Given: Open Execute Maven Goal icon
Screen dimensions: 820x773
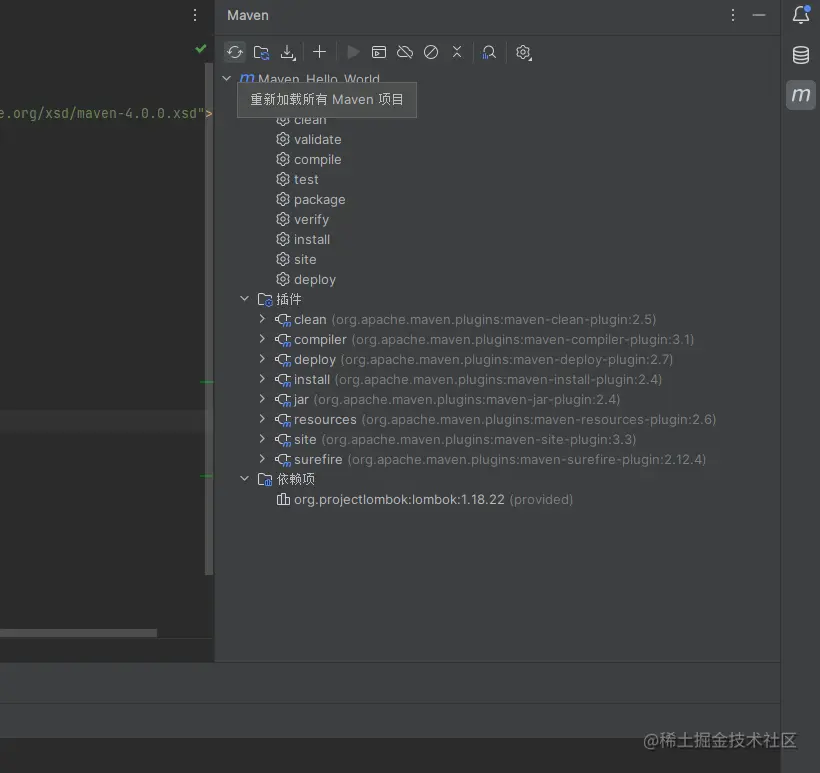Looking at the screenshot, I should [x=379, y=52].
